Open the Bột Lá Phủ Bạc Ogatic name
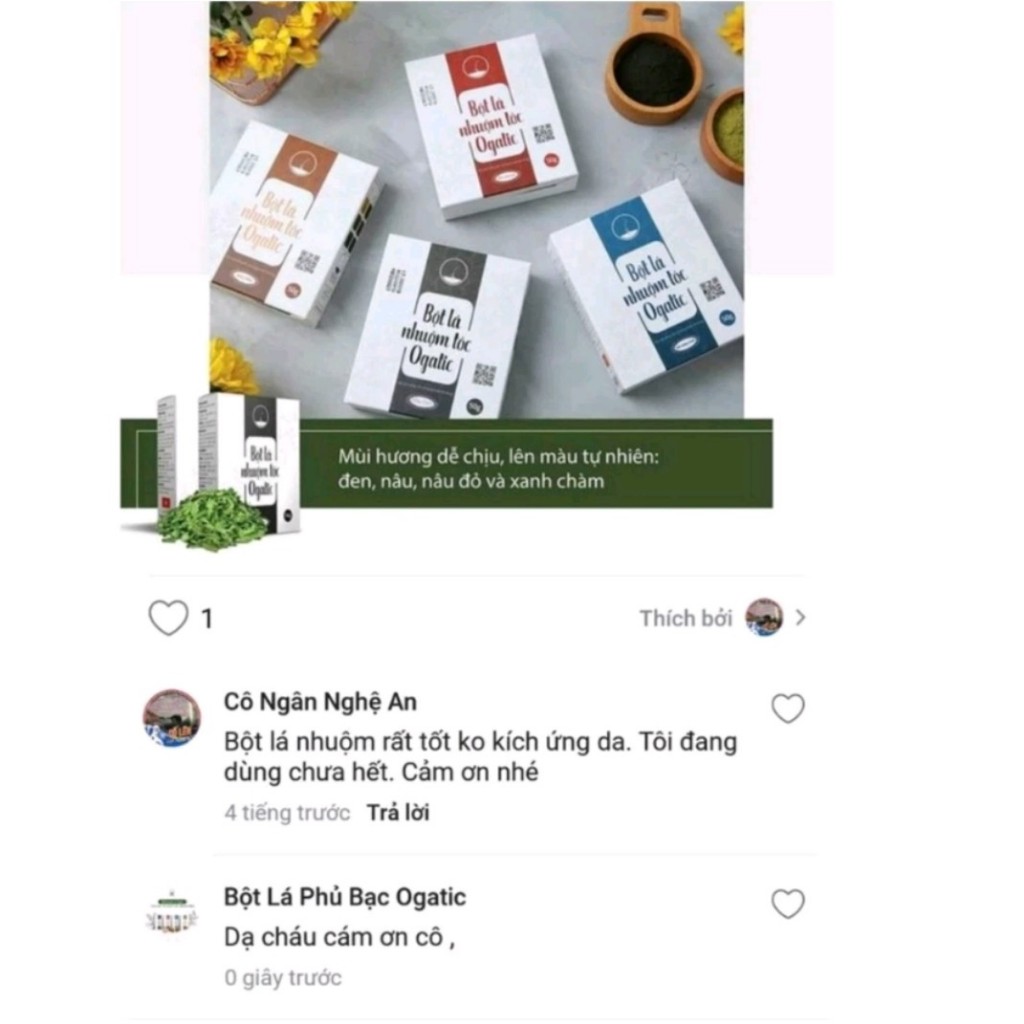 tap(345, 897)
